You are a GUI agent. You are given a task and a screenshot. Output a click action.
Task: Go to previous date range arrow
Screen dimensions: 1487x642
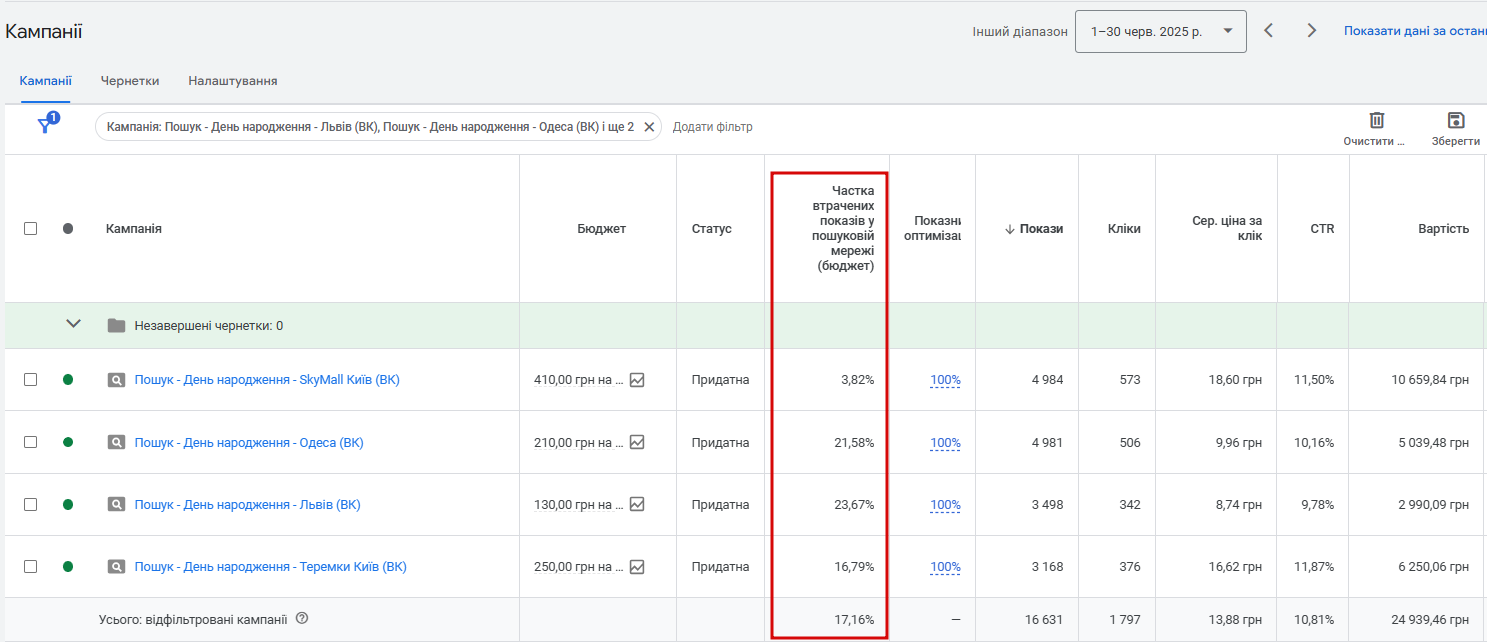point(1269,31)
